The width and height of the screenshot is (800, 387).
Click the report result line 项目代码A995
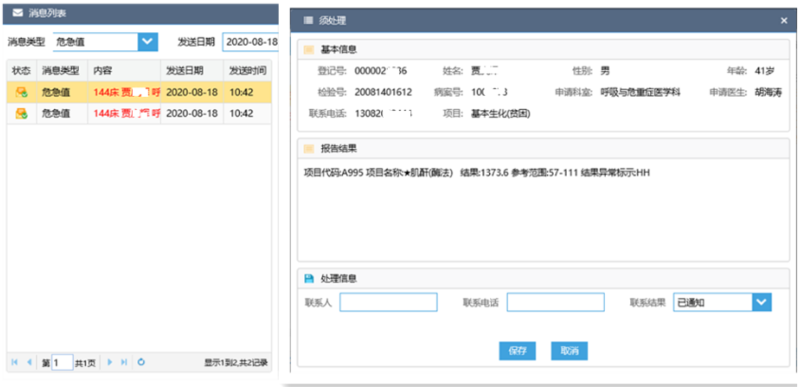click(476, 173)
